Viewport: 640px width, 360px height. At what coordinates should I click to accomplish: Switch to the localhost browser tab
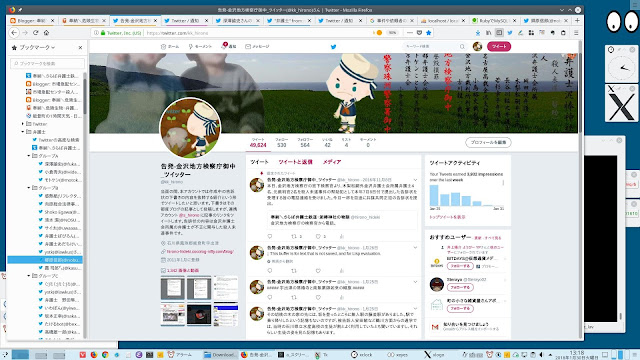click(x=442, y=20)
